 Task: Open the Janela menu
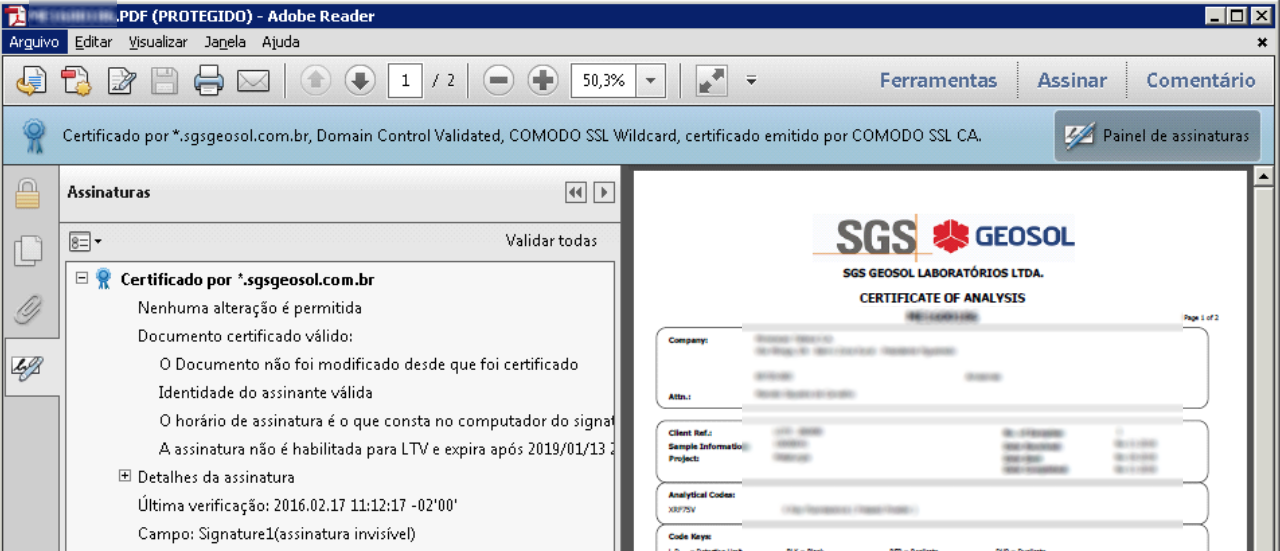pyautogui.click(x=225, y=42)
